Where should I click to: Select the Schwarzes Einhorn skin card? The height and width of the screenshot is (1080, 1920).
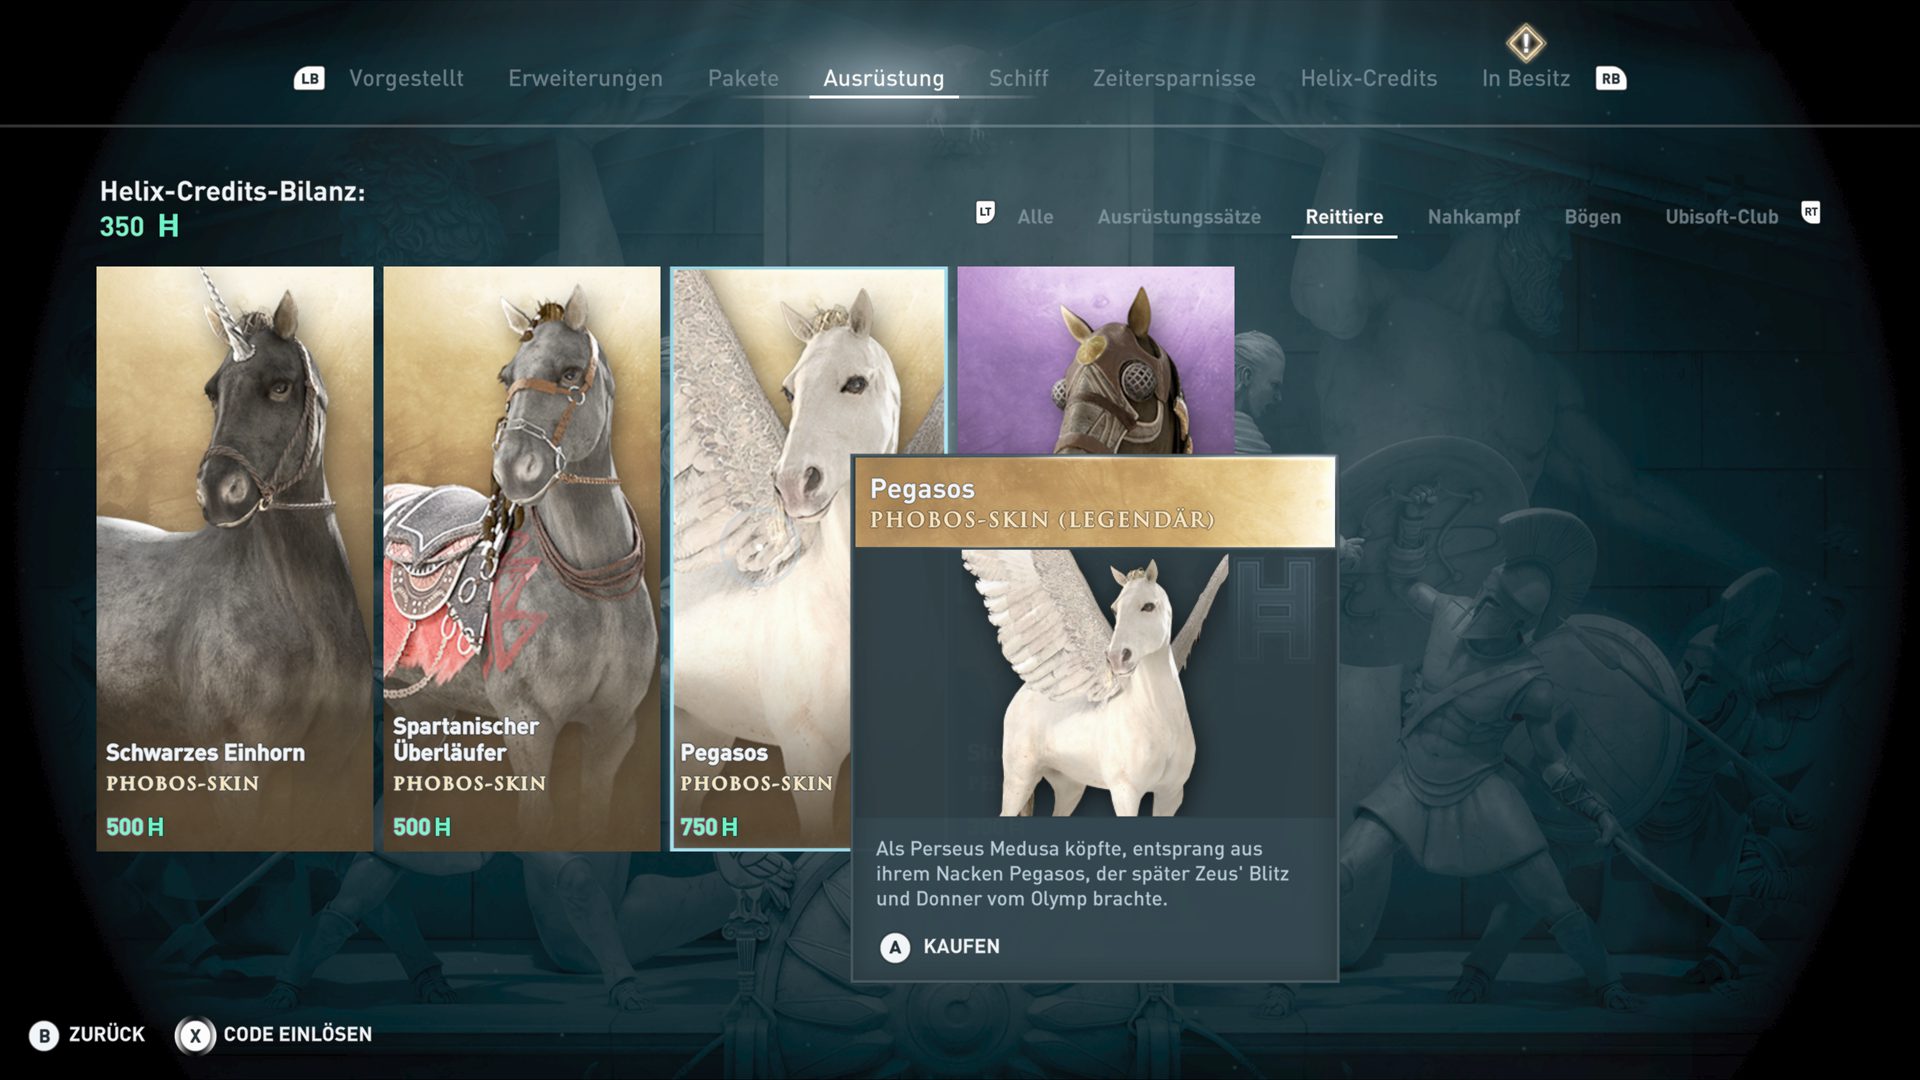tap(235, 558)
